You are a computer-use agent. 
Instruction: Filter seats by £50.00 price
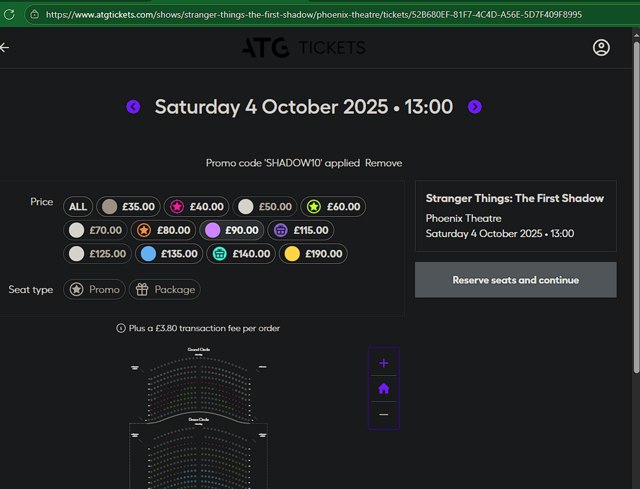tap(265, 207)
